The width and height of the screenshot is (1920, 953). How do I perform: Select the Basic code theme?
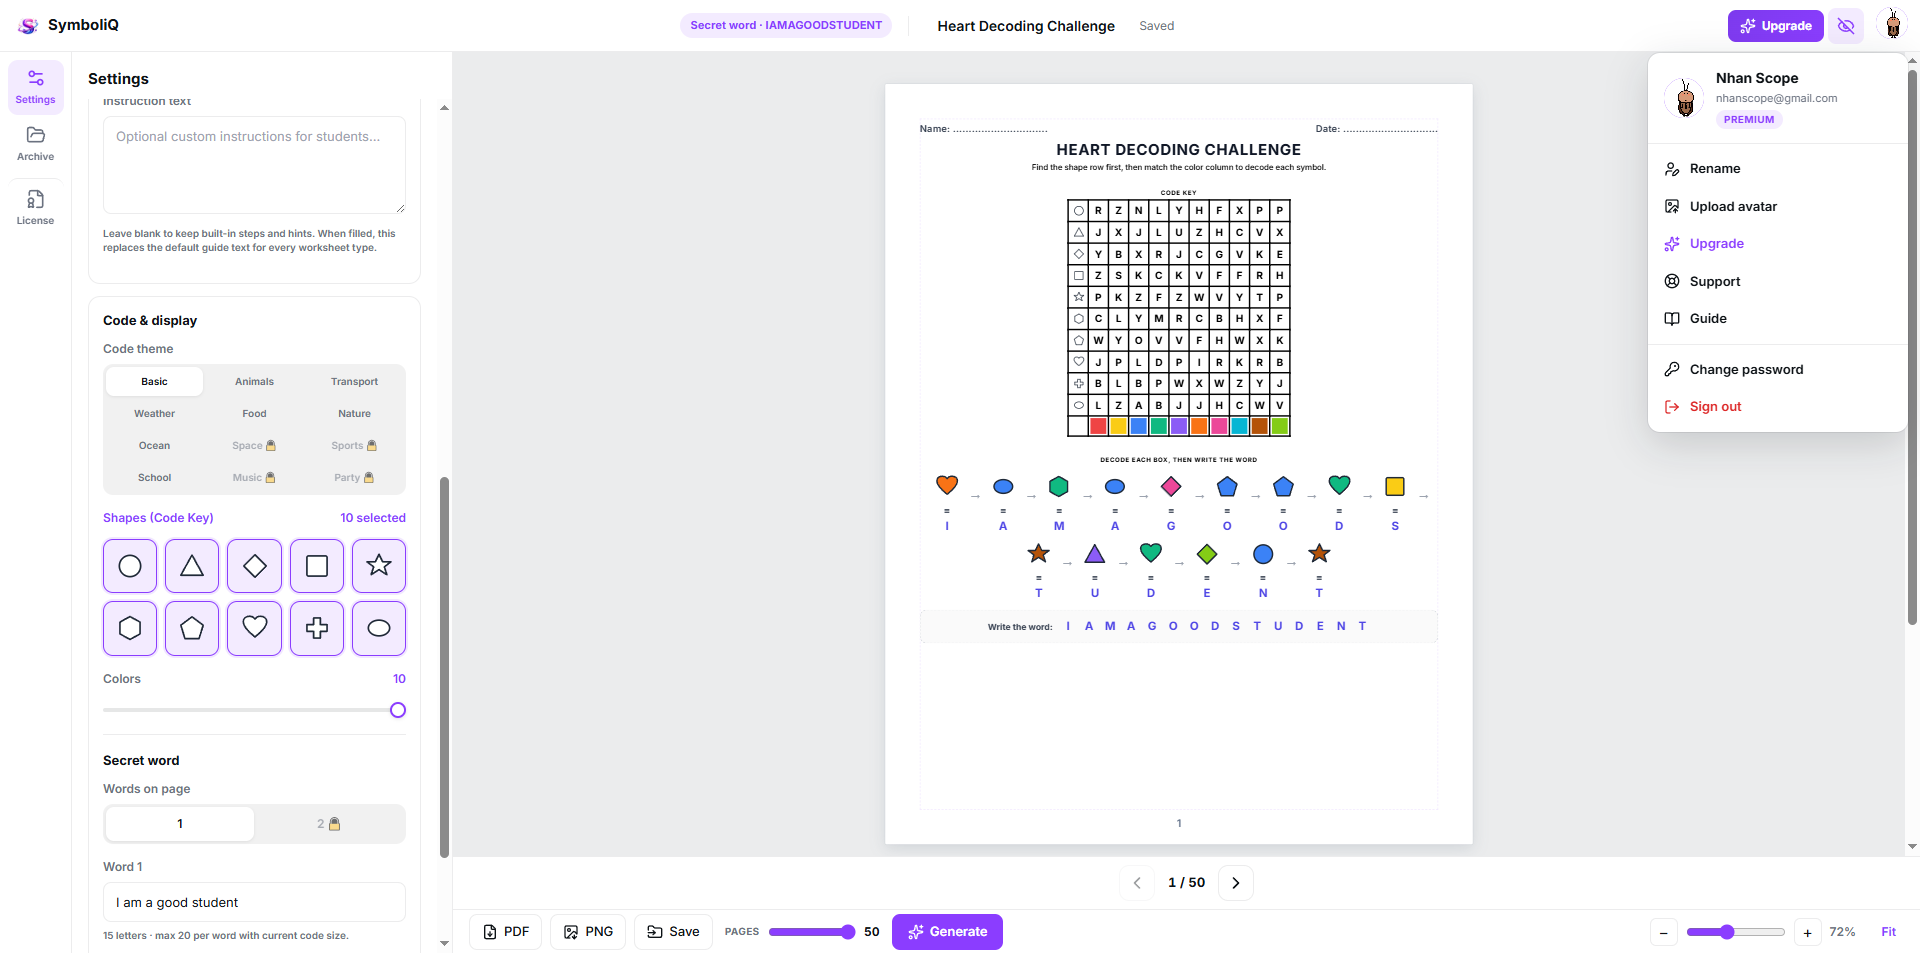tap(155, 381)
